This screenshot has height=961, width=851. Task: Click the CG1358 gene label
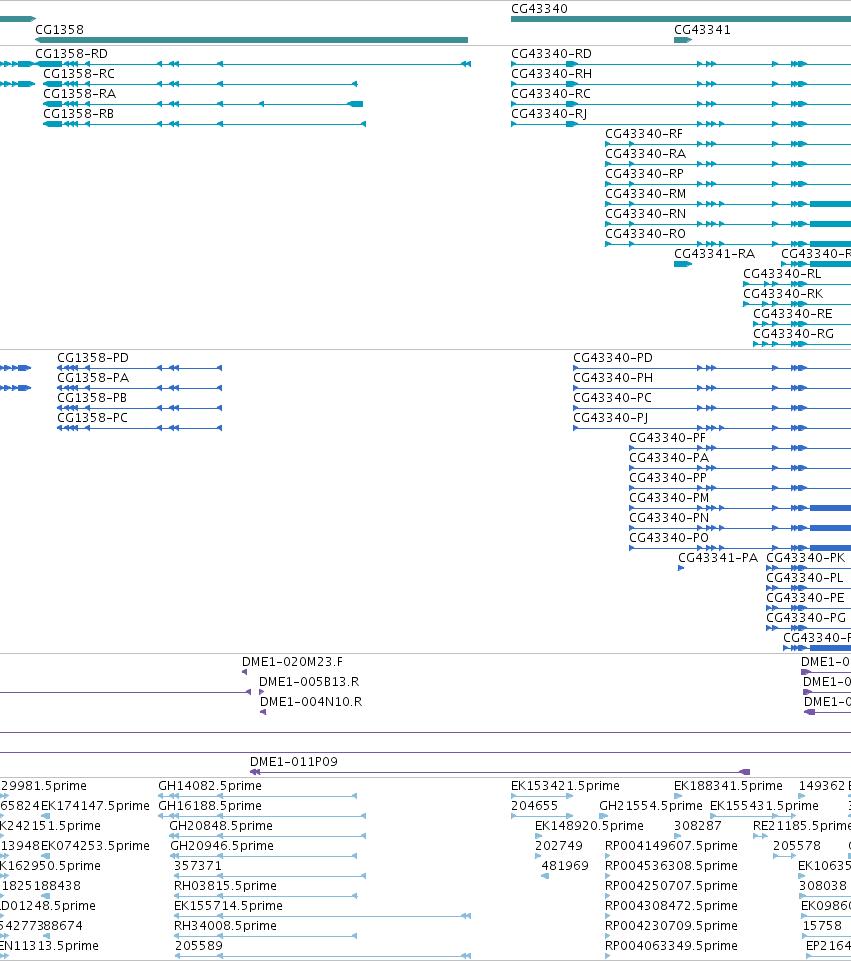click(x=59, y=29)
